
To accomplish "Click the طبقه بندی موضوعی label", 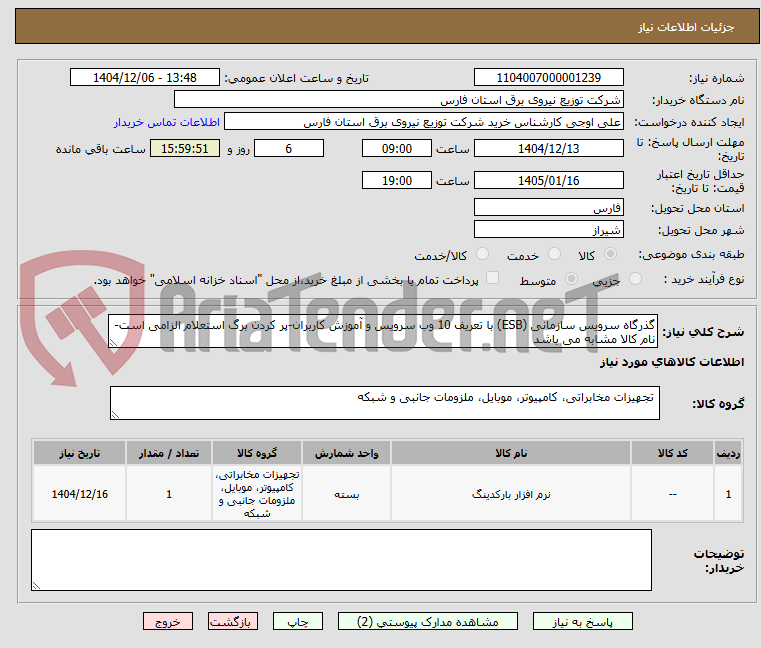I will pyautogui.click(x=691, y=254).
